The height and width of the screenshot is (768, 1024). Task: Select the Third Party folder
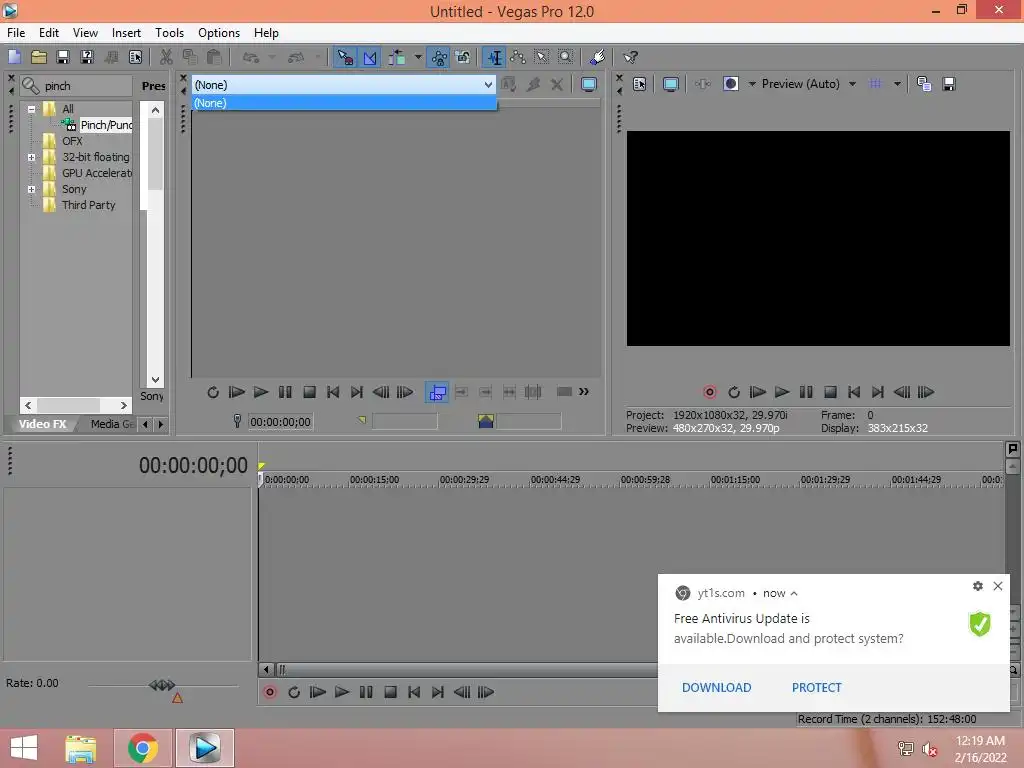coord(88,205)
